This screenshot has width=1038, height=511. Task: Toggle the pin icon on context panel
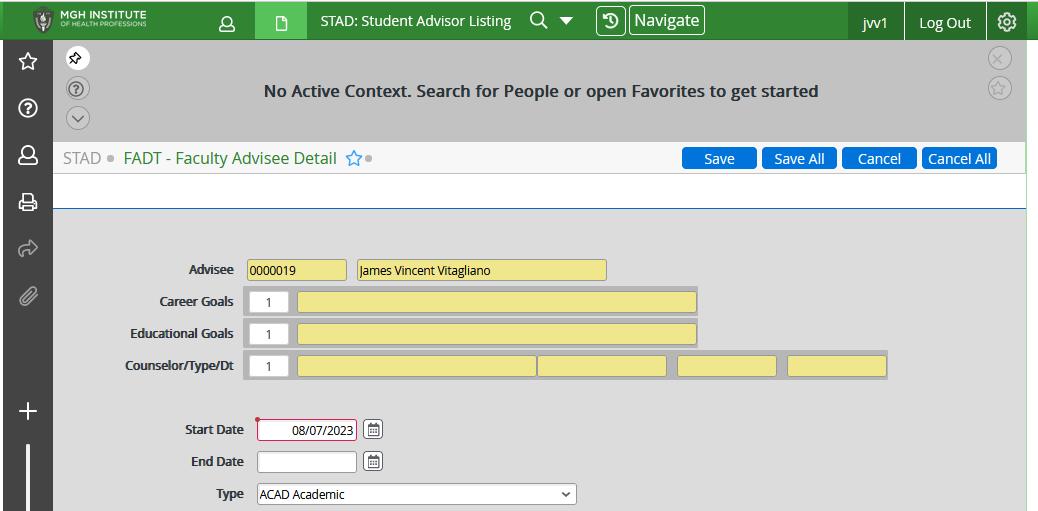(76, 59)
